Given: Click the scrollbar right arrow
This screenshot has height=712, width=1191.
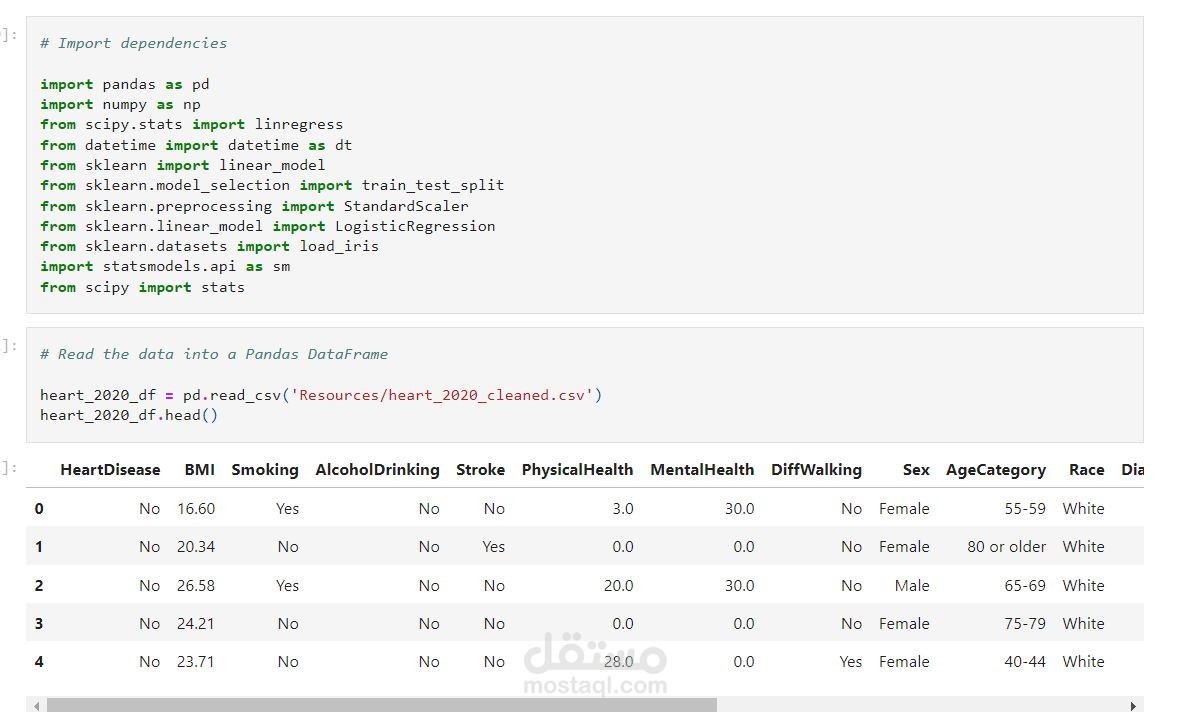Looking at the screenshot, I should [x=1133, y=706].
